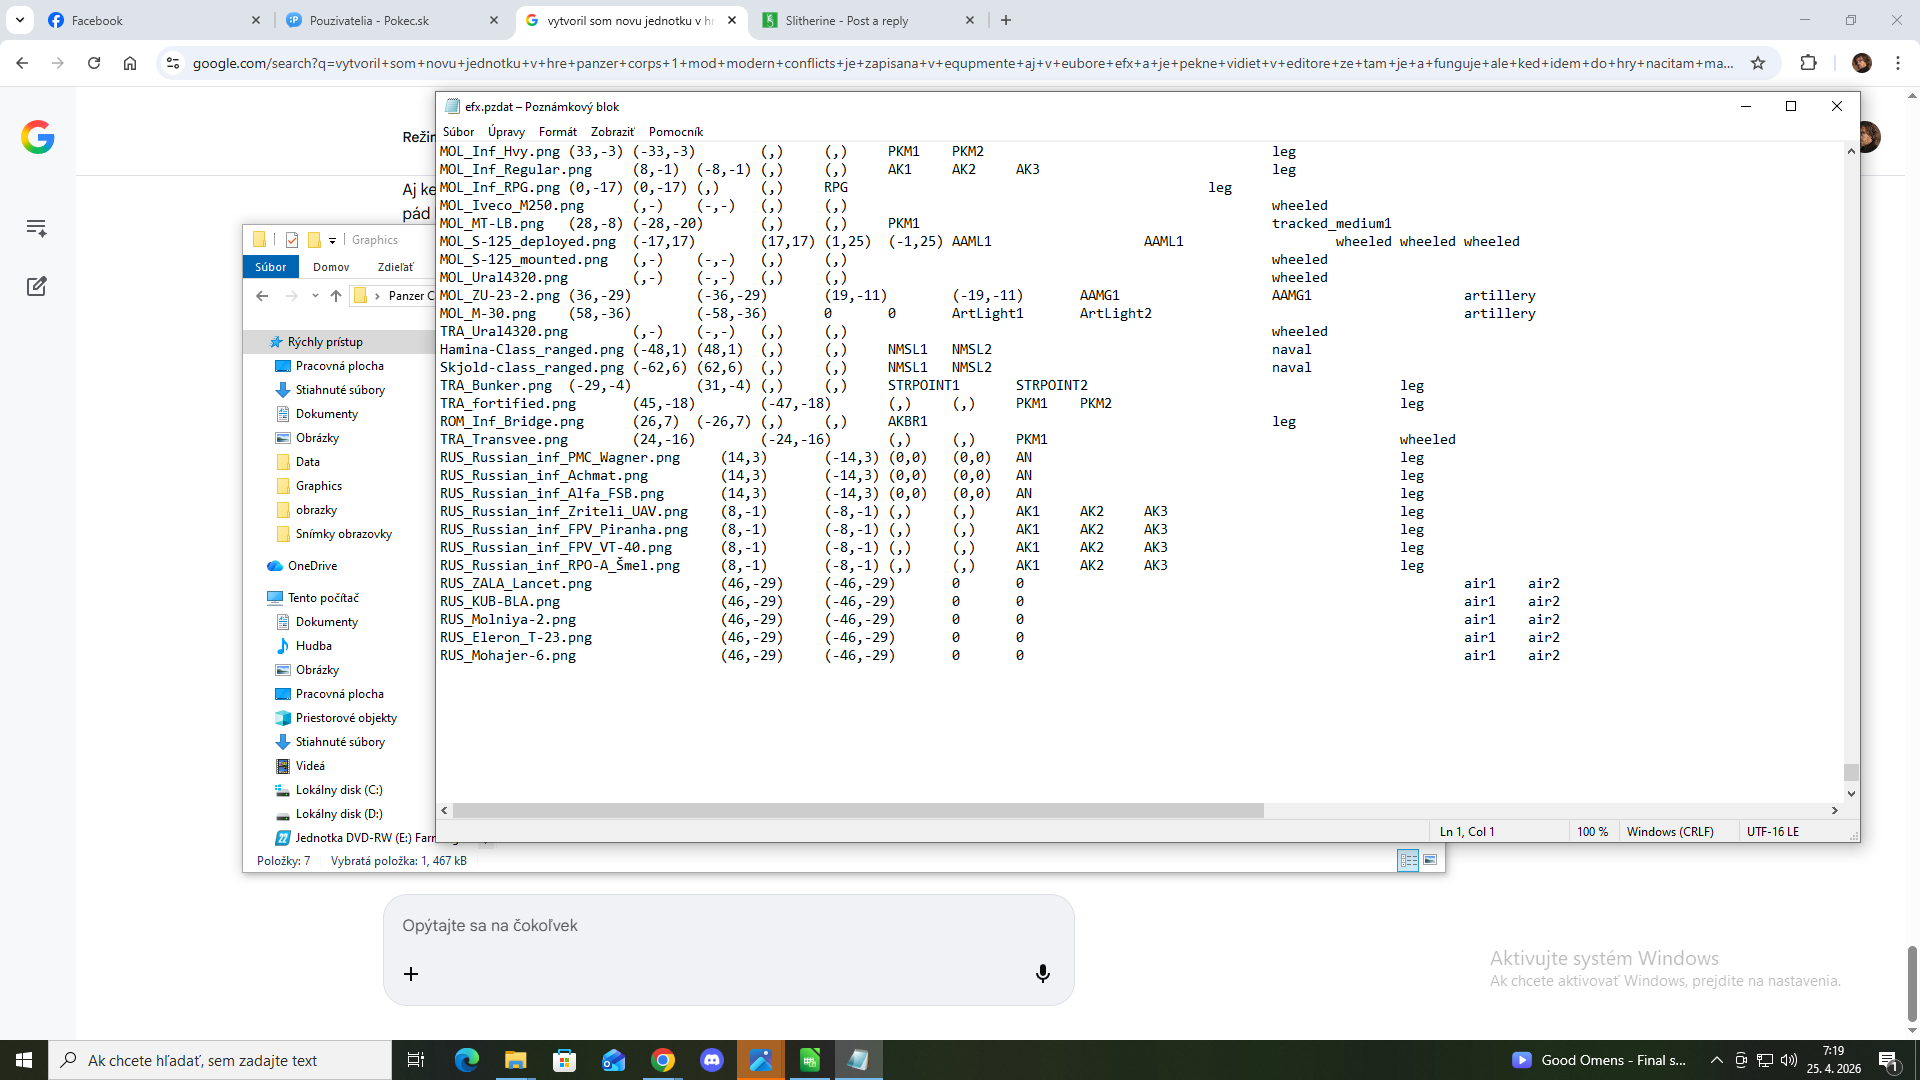The image size is (1920, 1080).
Task: Click Explorer's up-one-level arrow
Action: pos(336,296)
